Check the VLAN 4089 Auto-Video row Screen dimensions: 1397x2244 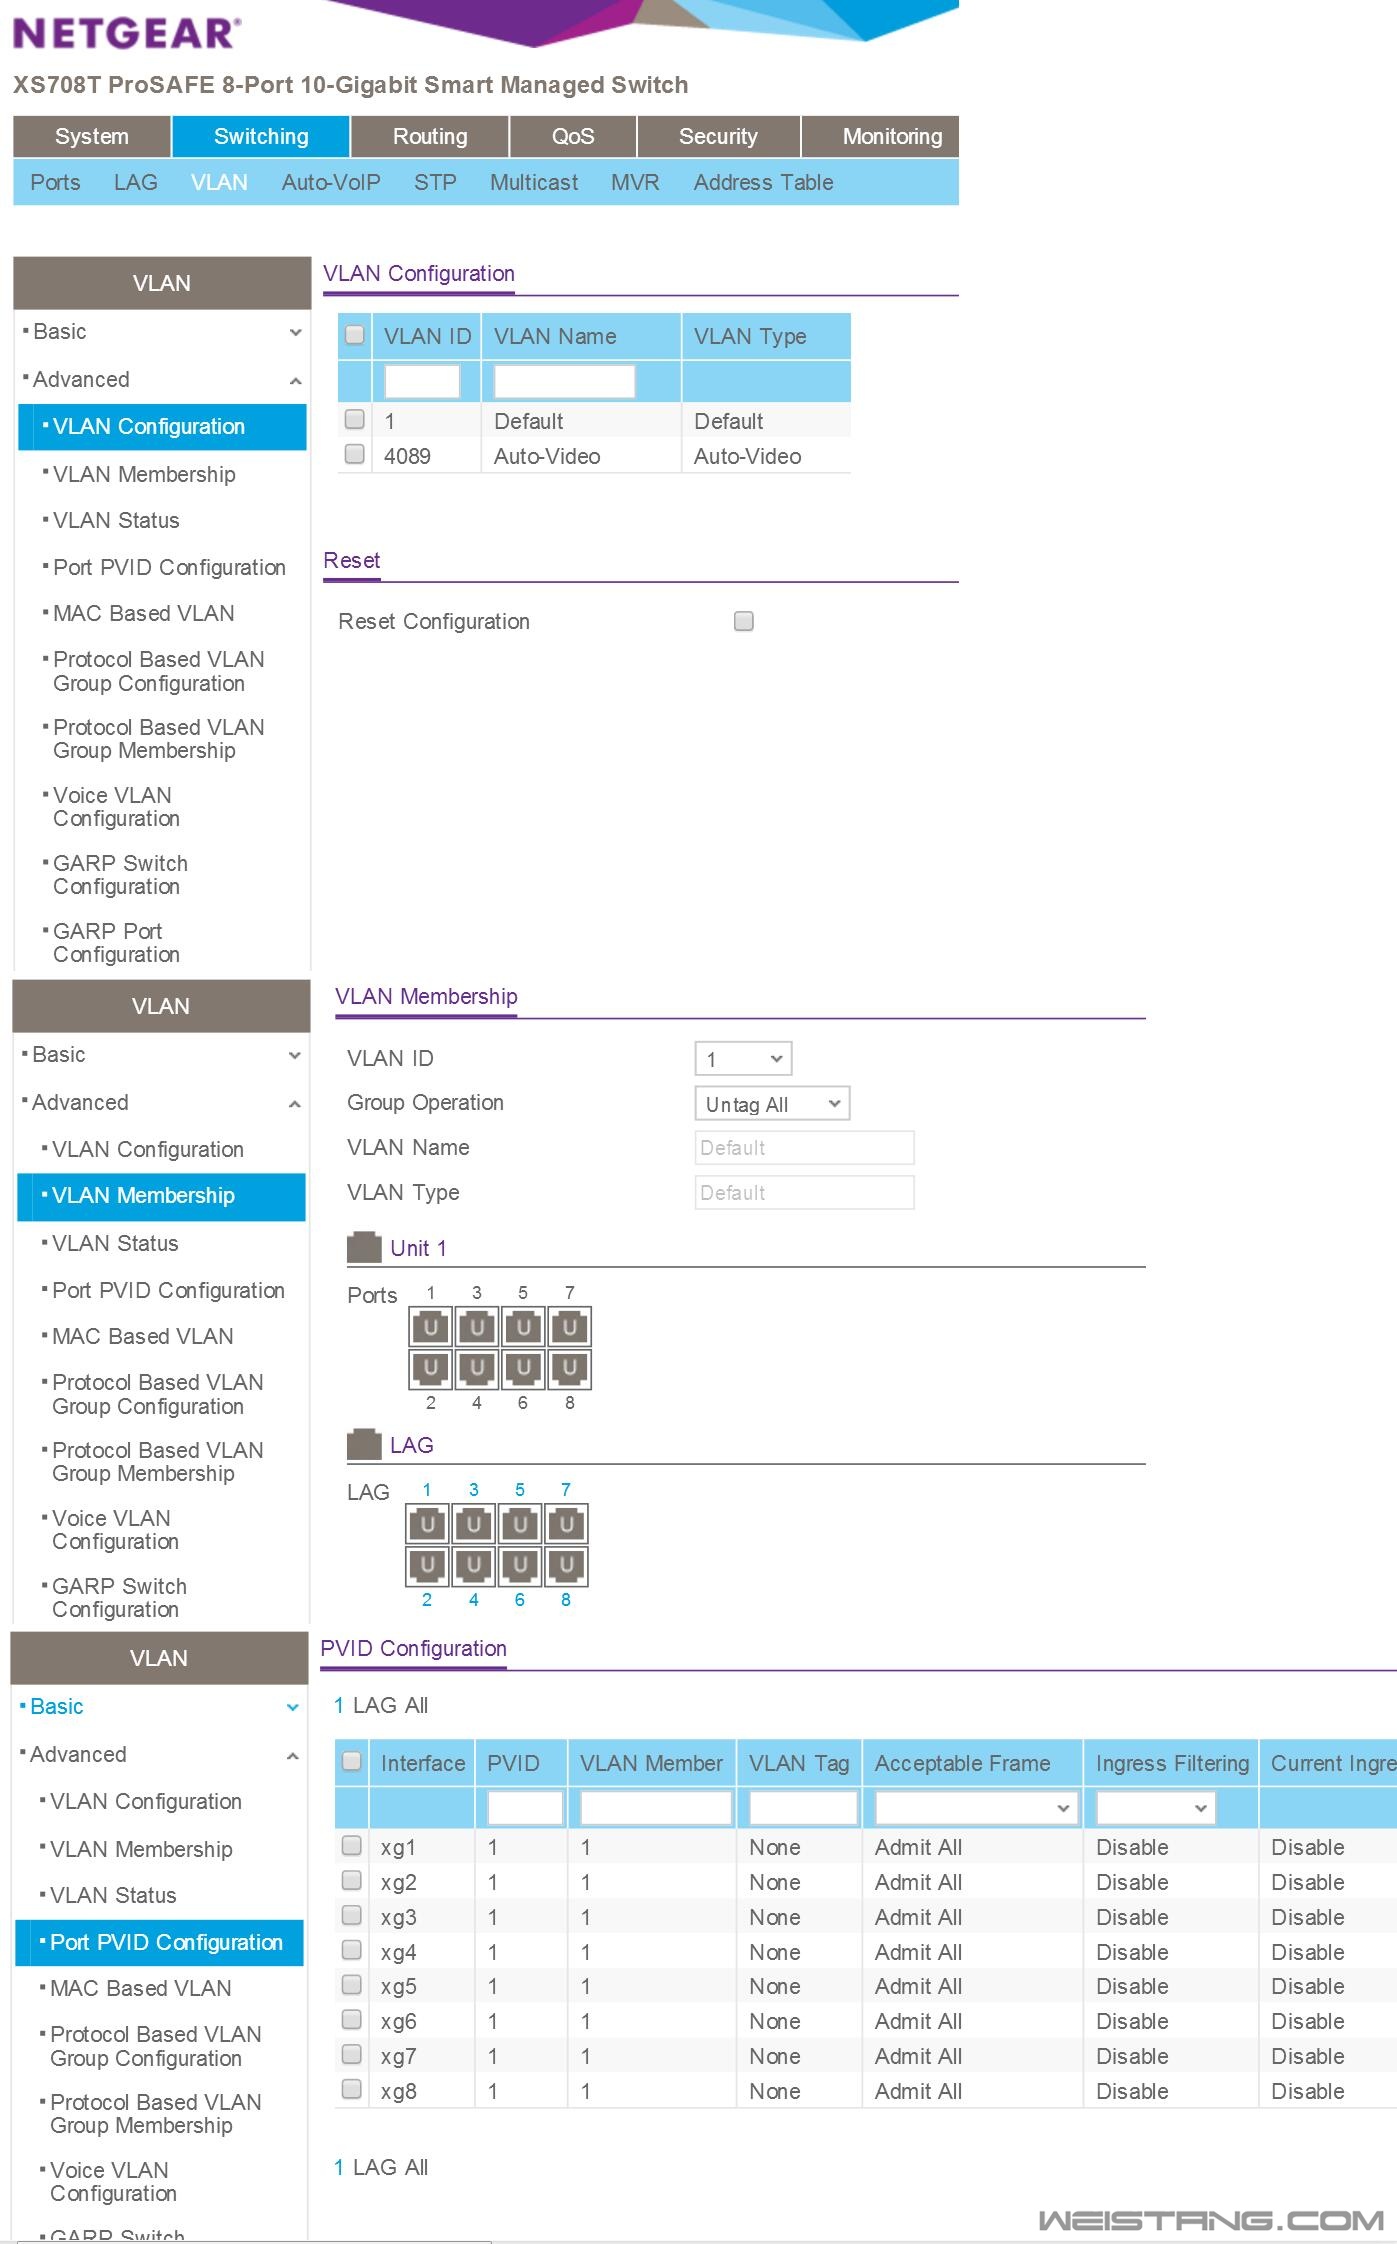[355, 454]
